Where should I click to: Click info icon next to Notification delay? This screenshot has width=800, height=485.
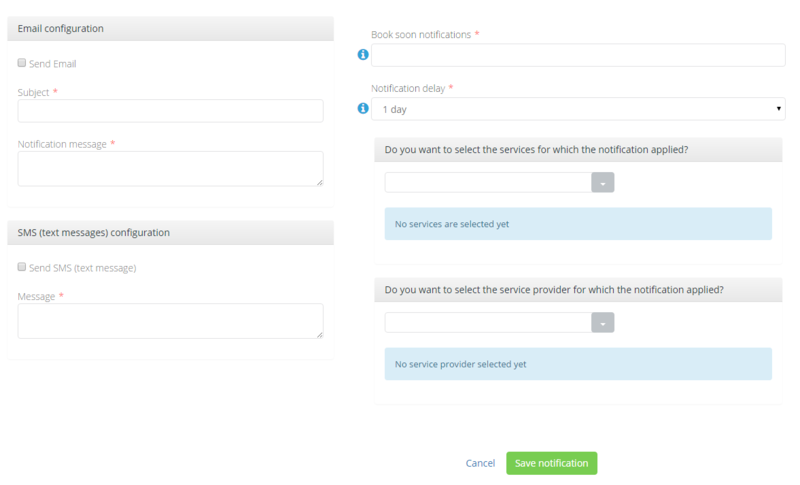(363, 108)
